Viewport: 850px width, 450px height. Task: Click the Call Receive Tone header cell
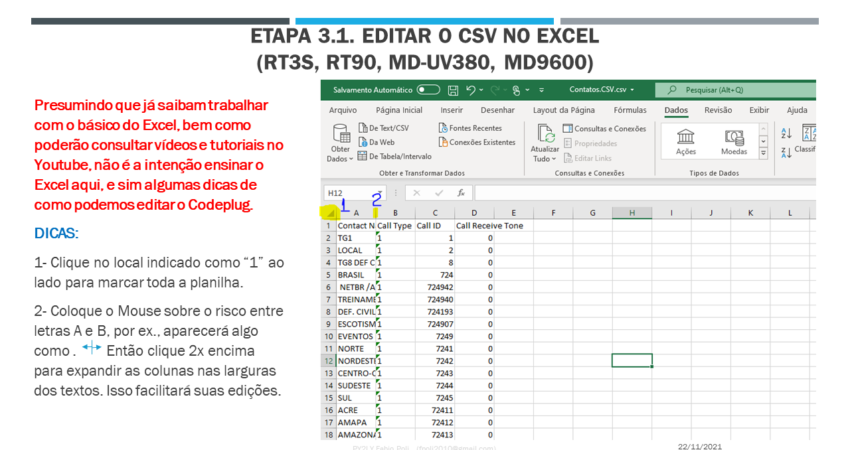(490, 226)
